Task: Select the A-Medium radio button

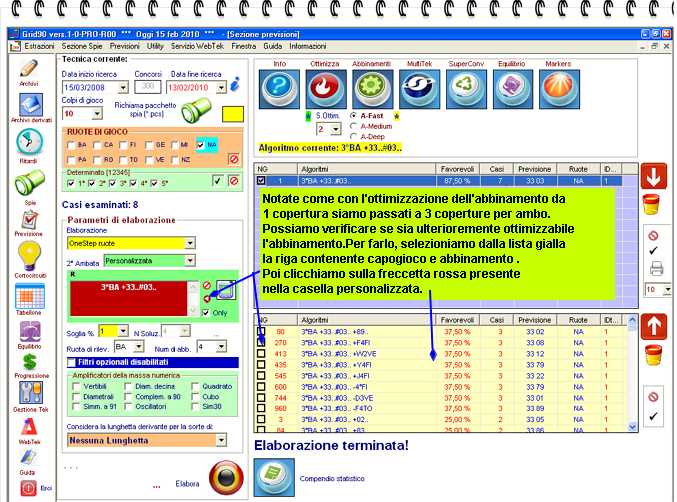Action: (x=354, y=126)
